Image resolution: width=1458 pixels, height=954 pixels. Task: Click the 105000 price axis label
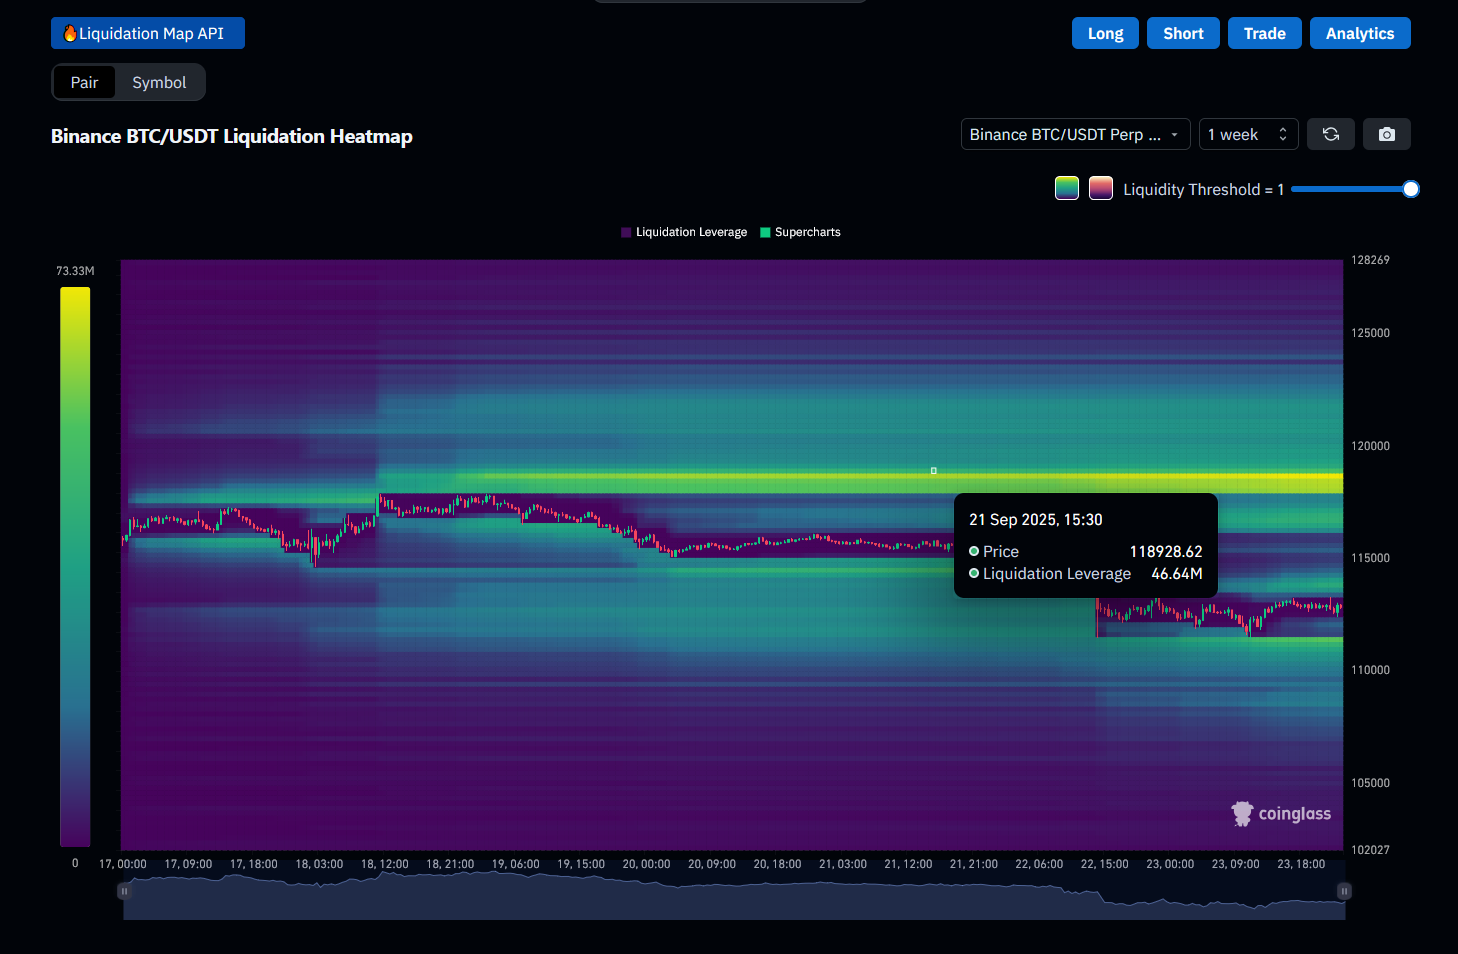pos(1370,783)
